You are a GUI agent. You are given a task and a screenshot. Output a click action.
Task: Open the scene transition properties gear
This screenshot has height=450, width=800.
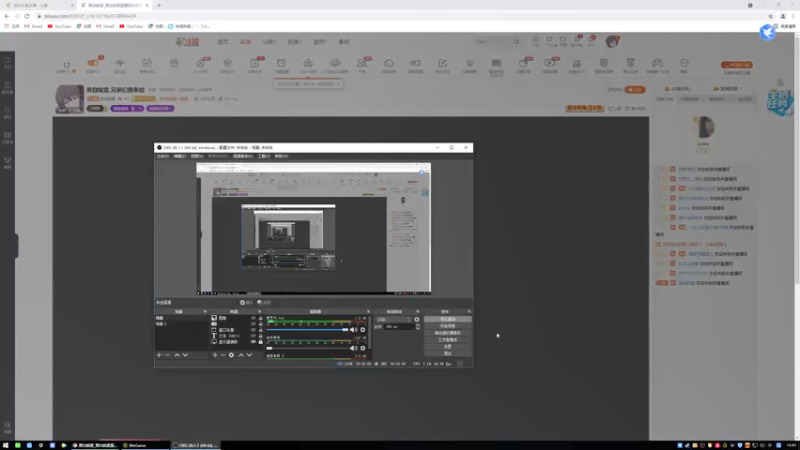coord(417,319)
